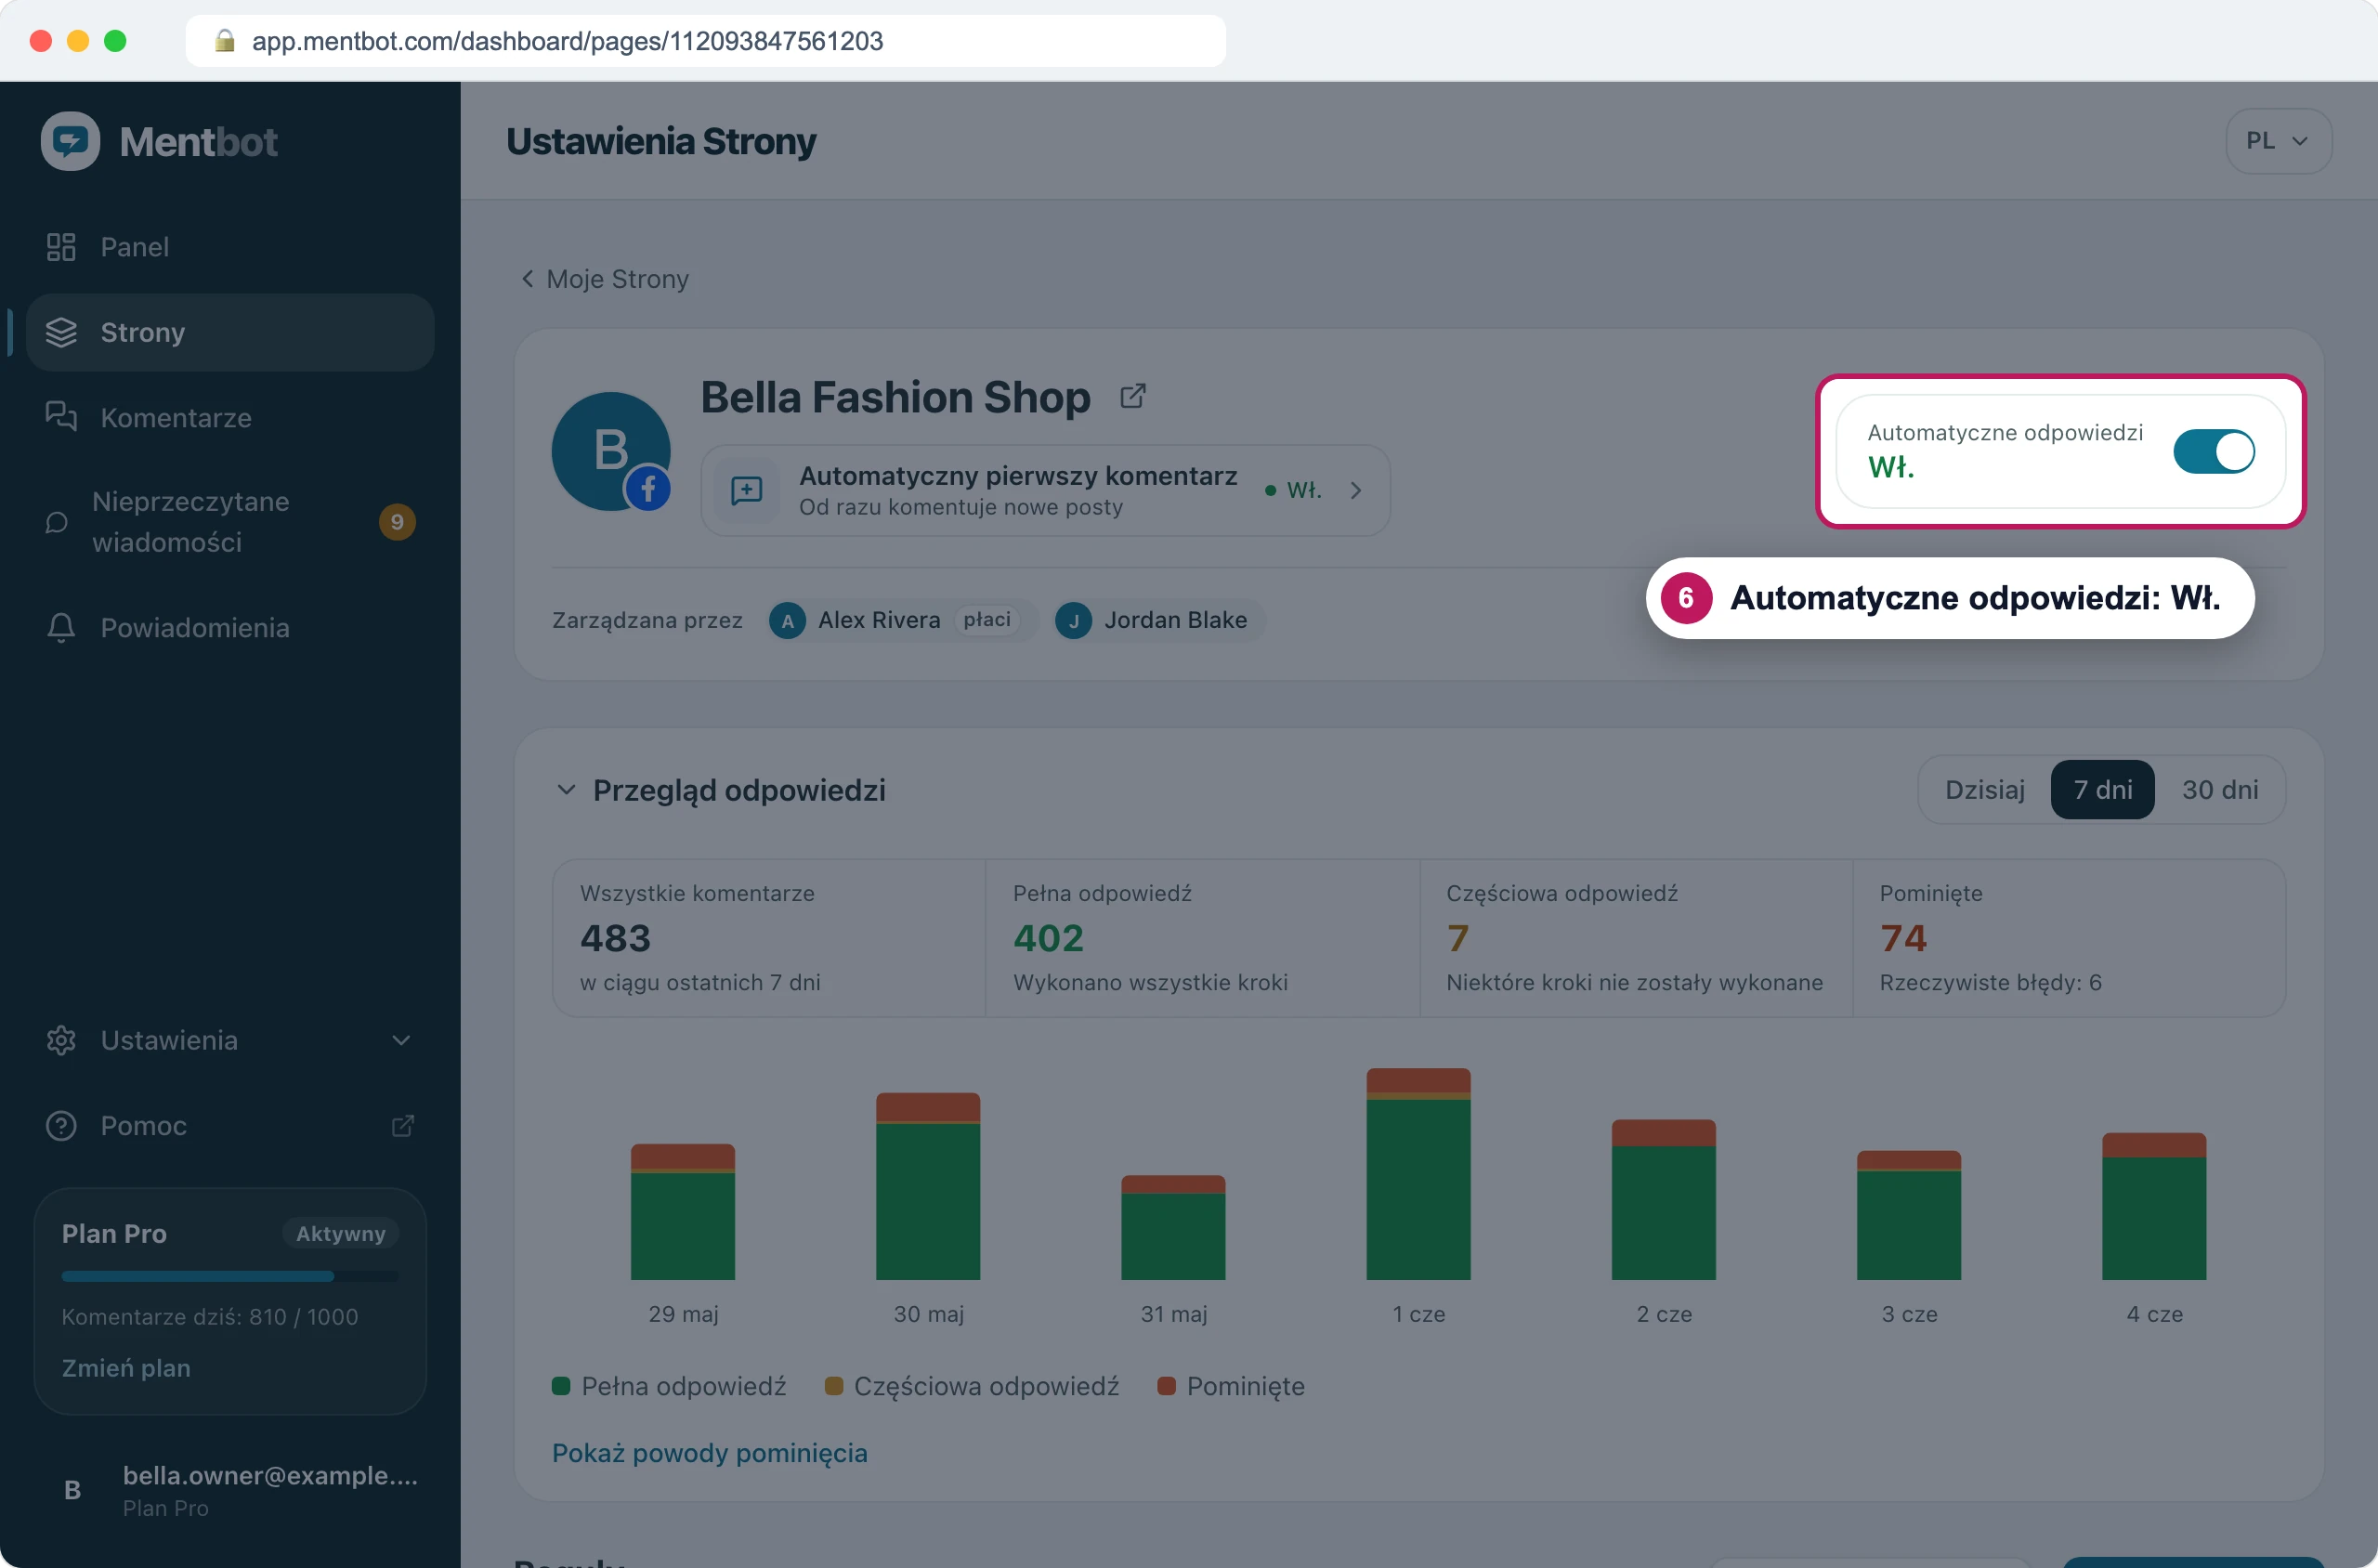The width and height of the screenshot is (2378, 1568).
Task: Click Jordan Blake avatar icon
Action: coord(1073,621)
